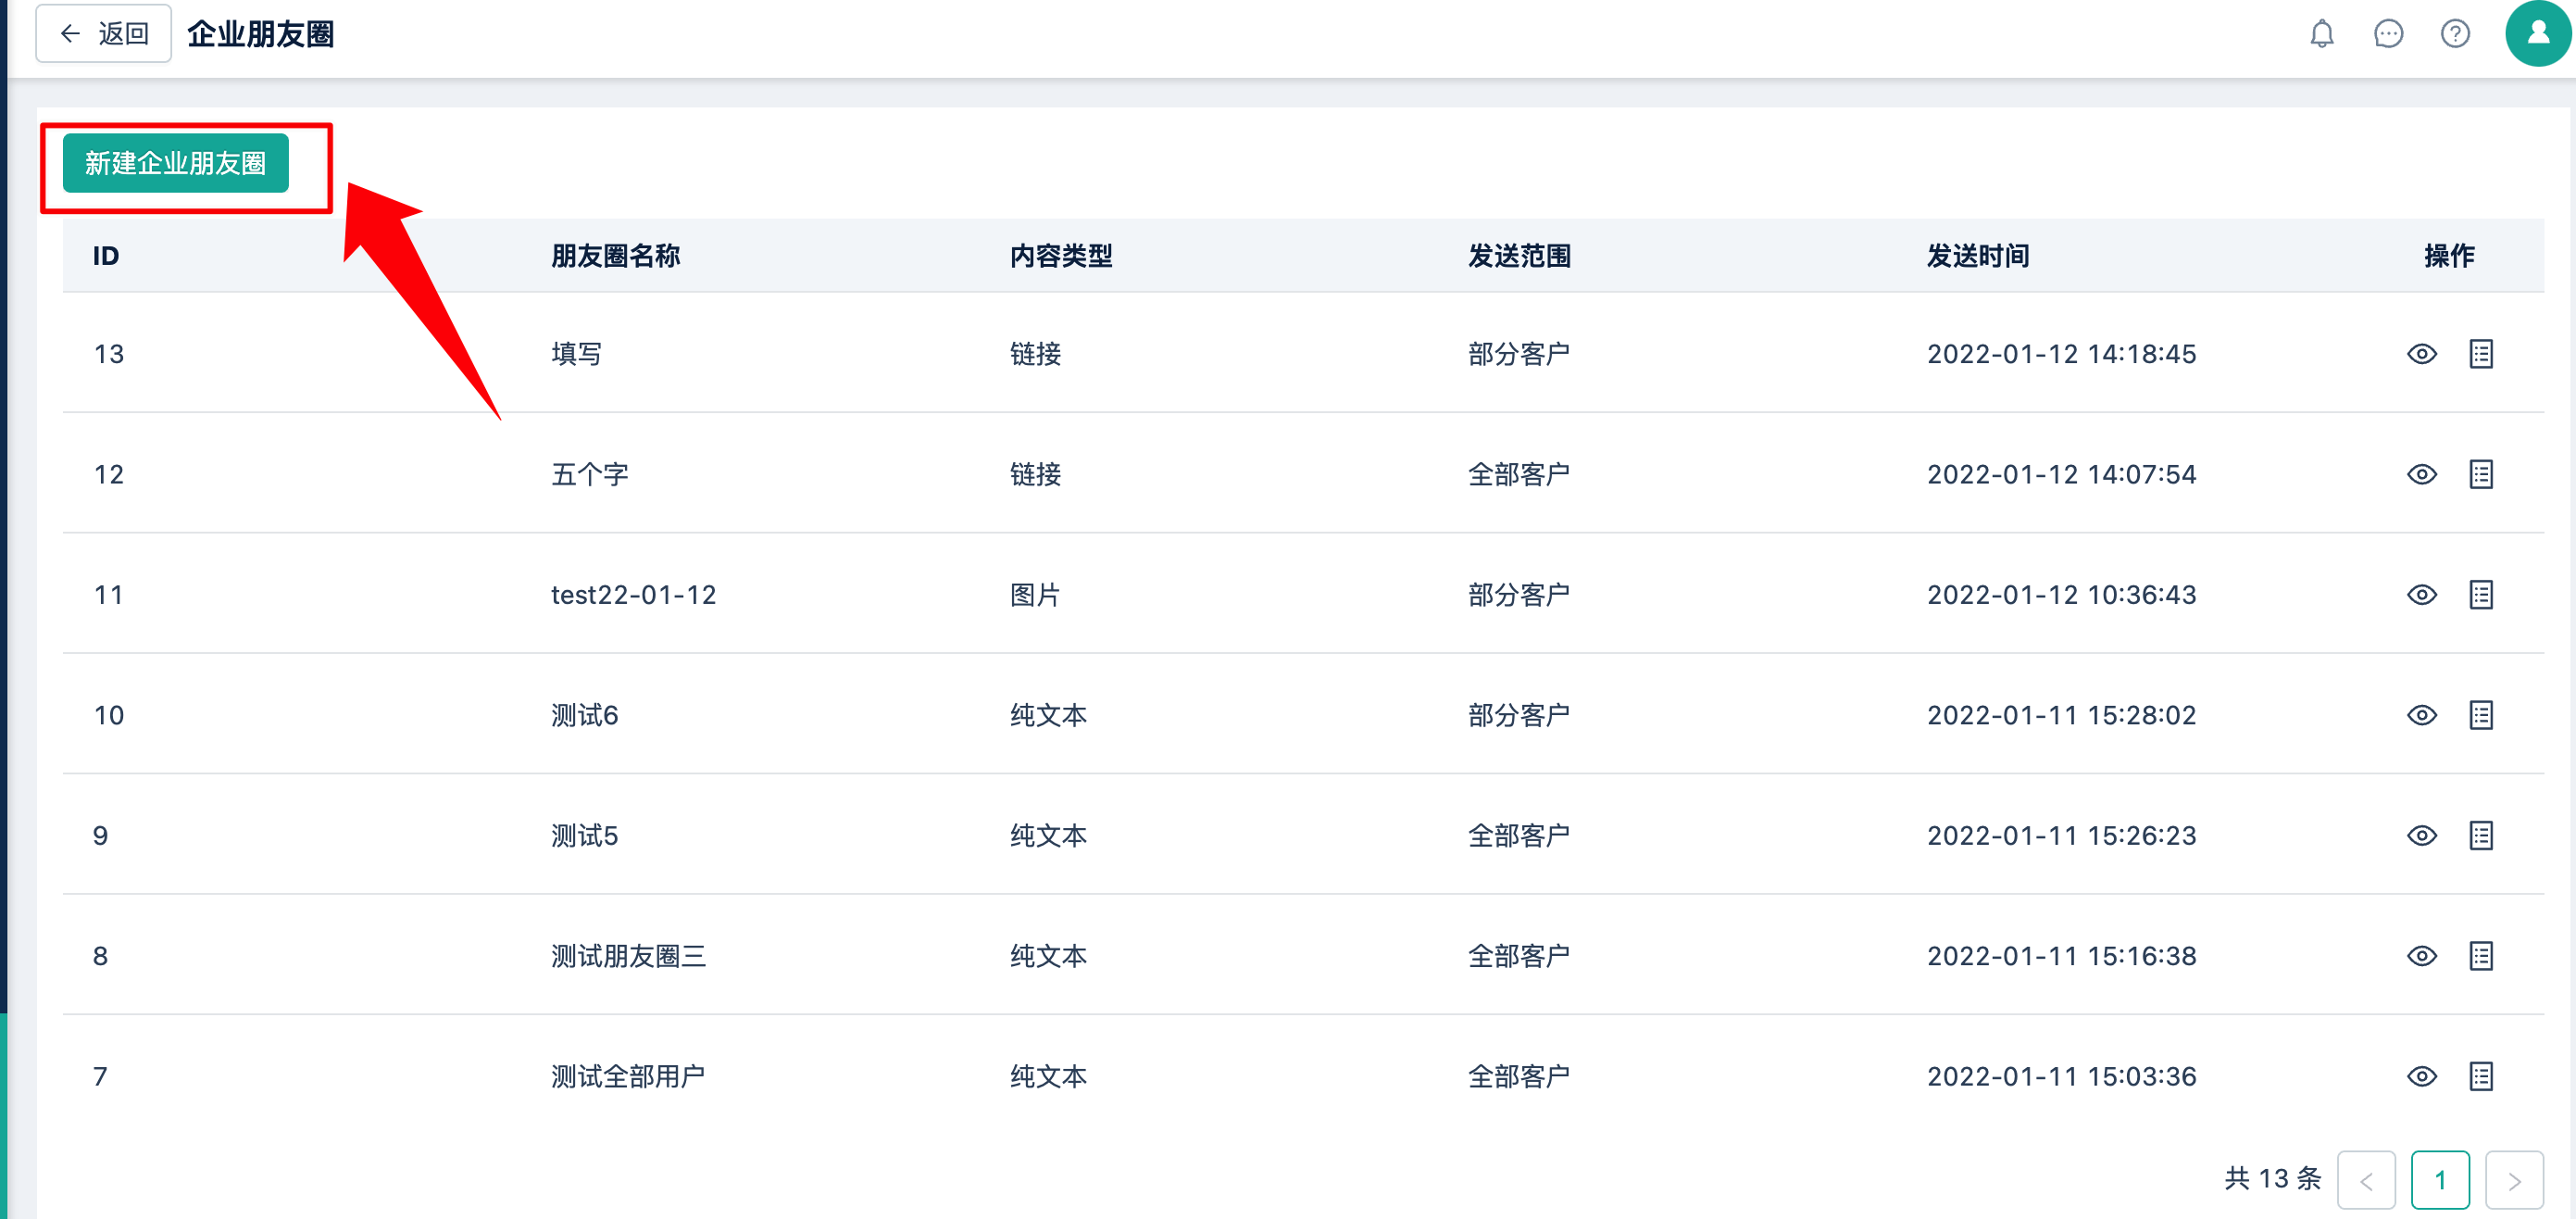Open the user avatar profile menu
The width and height of the screenshot is (2576, 1219).
click(x=2537, y=34)
